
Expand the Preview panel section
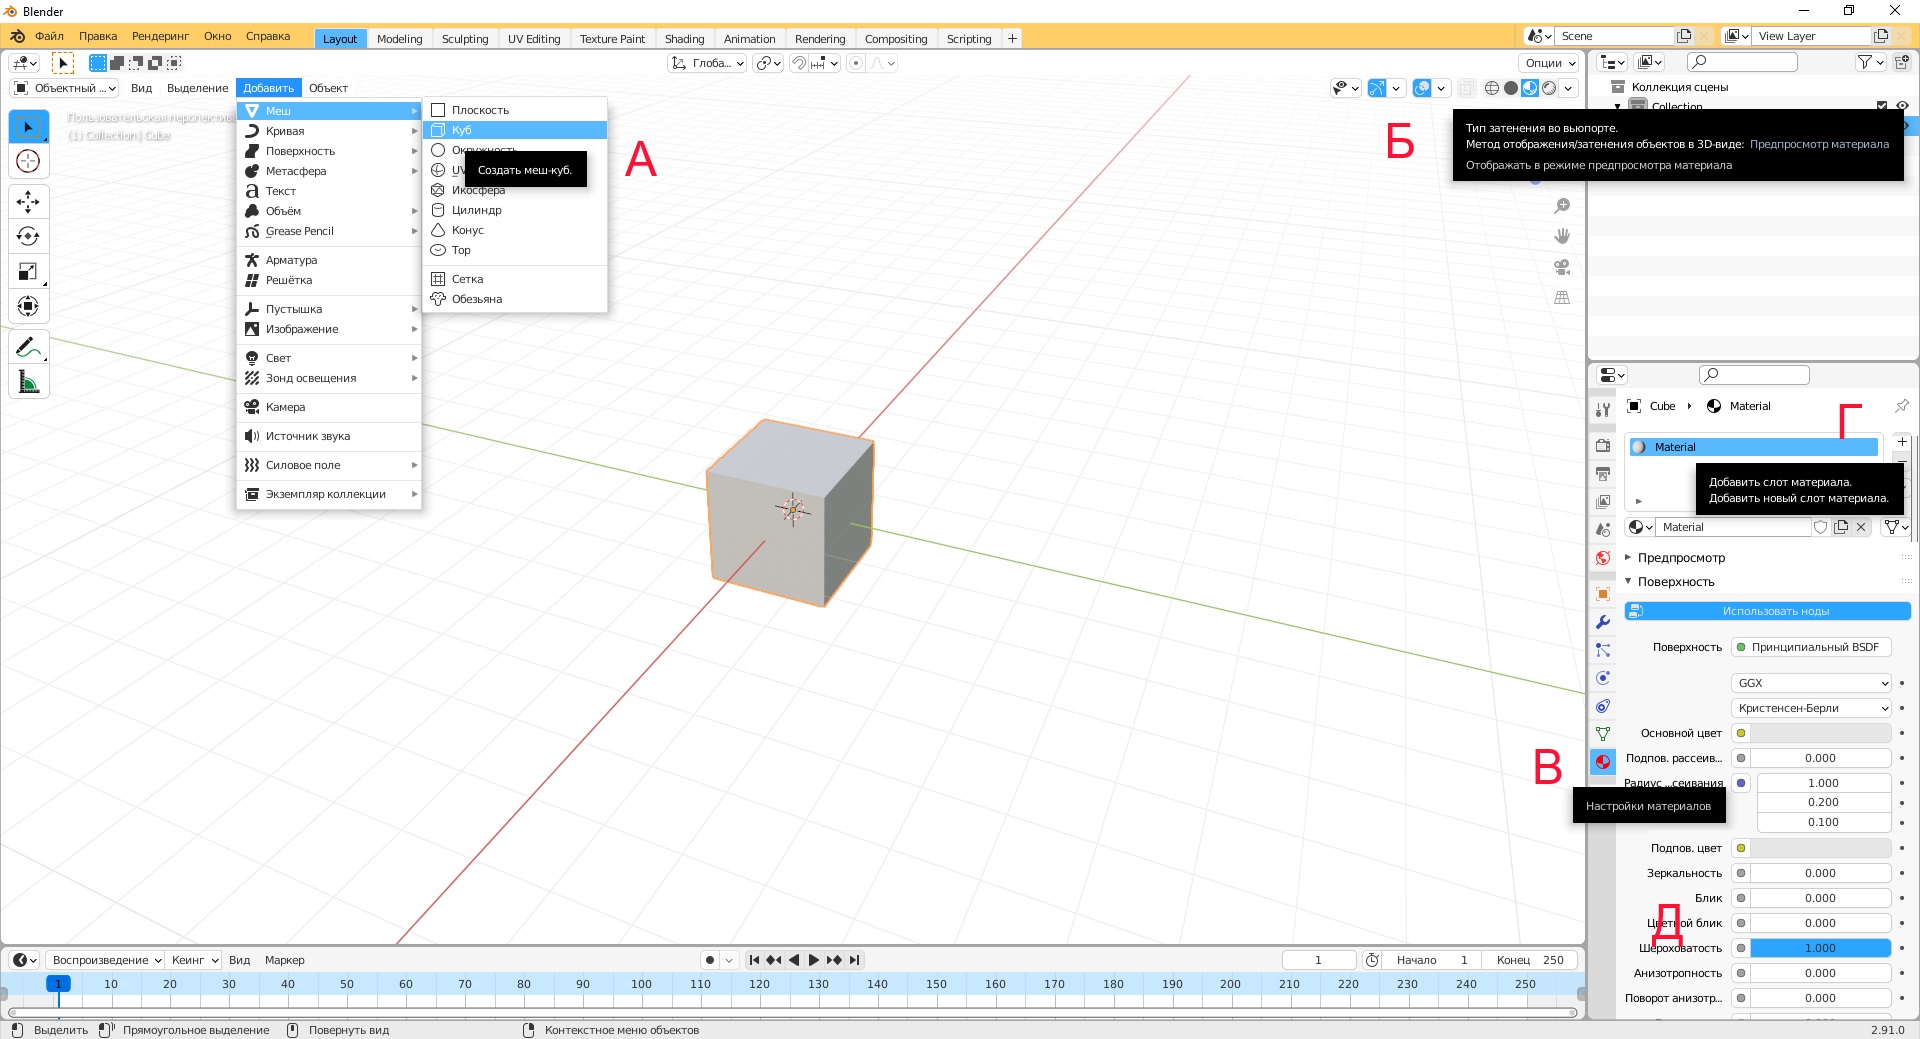pos(1681,558)
